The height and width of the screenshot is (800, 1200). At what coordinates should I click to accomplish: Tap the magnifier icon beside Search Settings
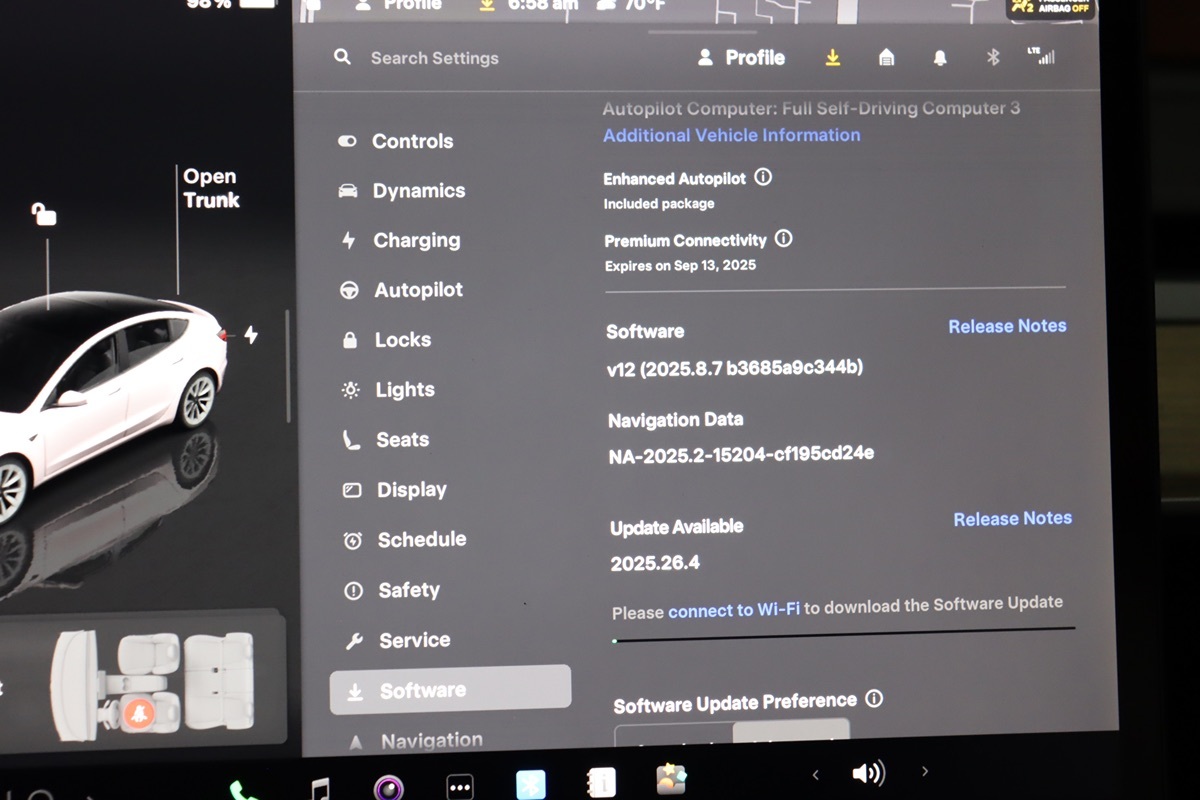(x=343, y=58)
